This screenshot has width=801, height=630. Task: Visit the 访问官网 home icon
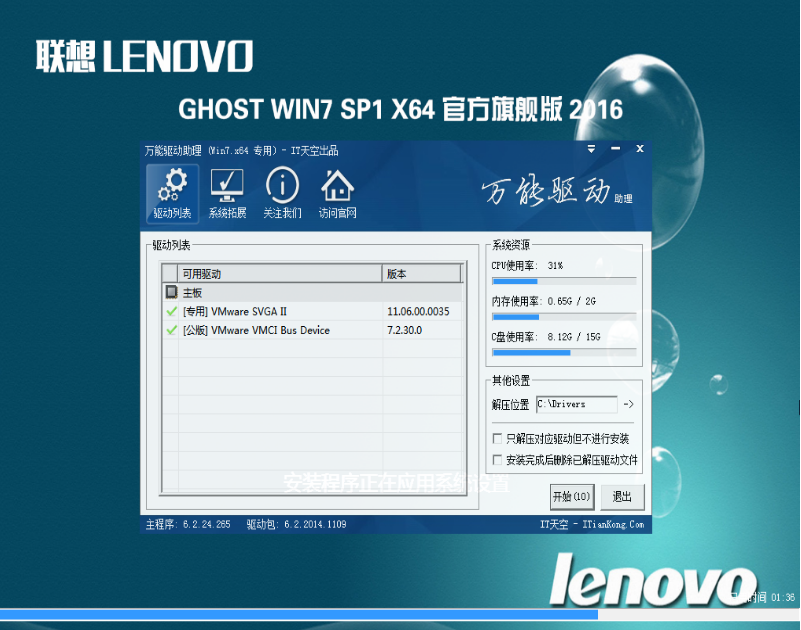pos(337,194)
